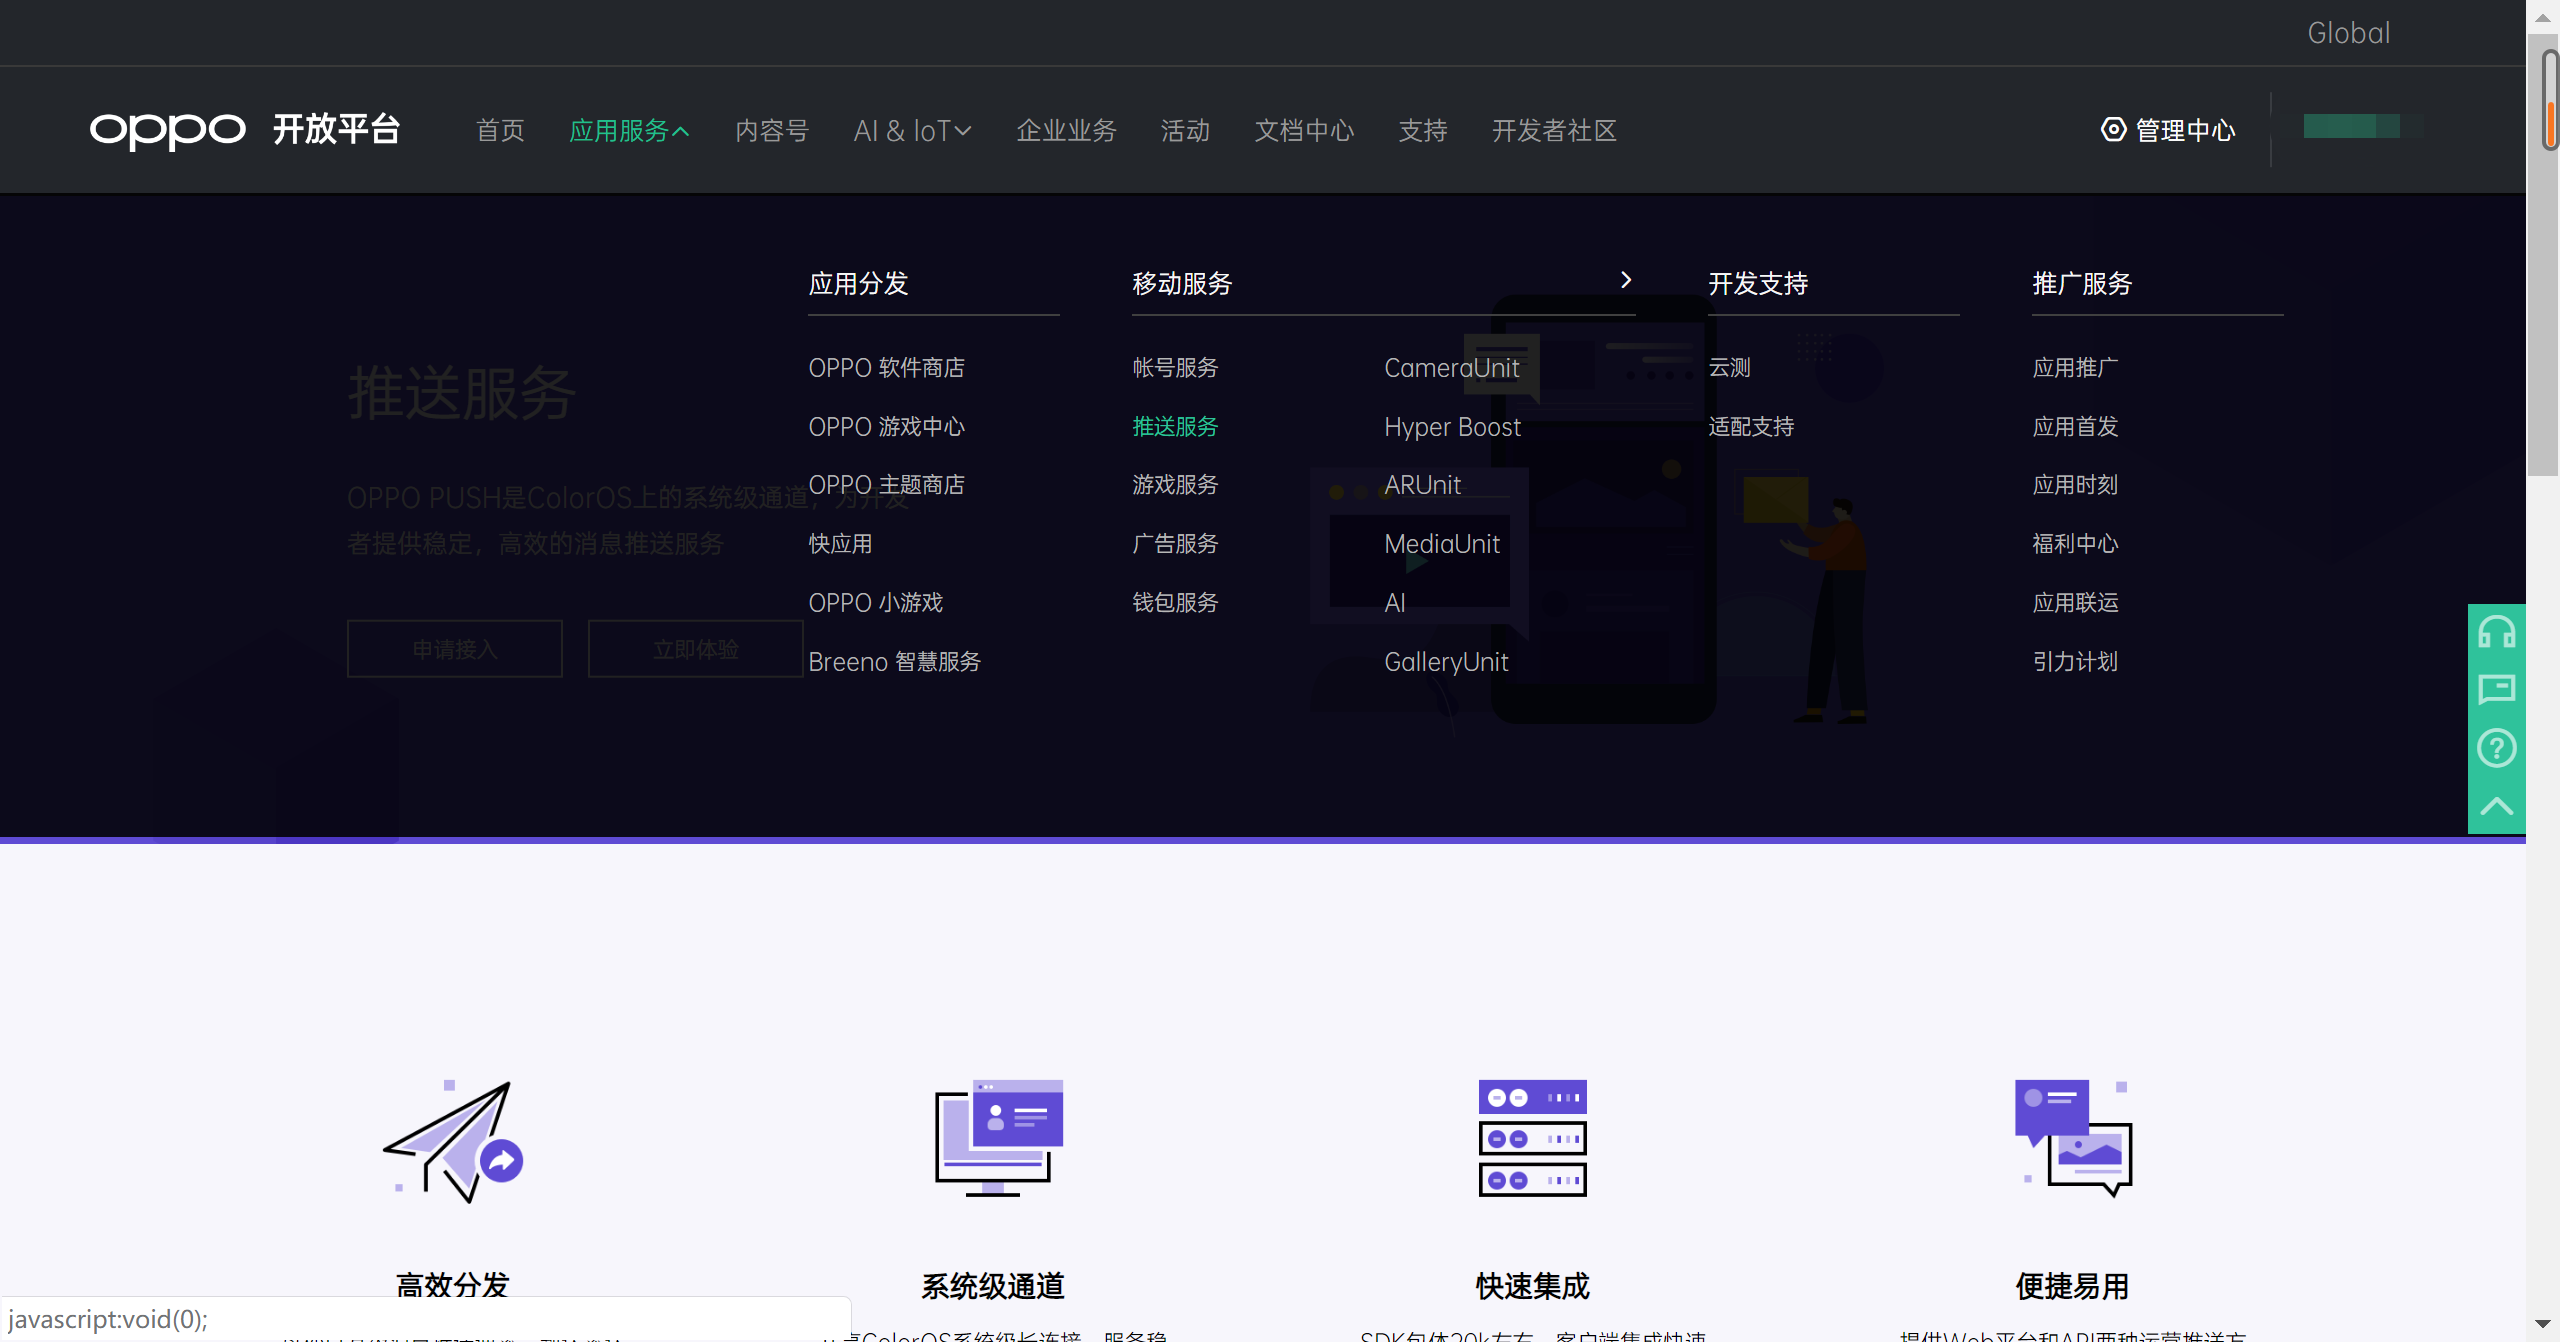
Task: Click the chat image 便捷易用 icon
Action: [x=2073, y=1138]
